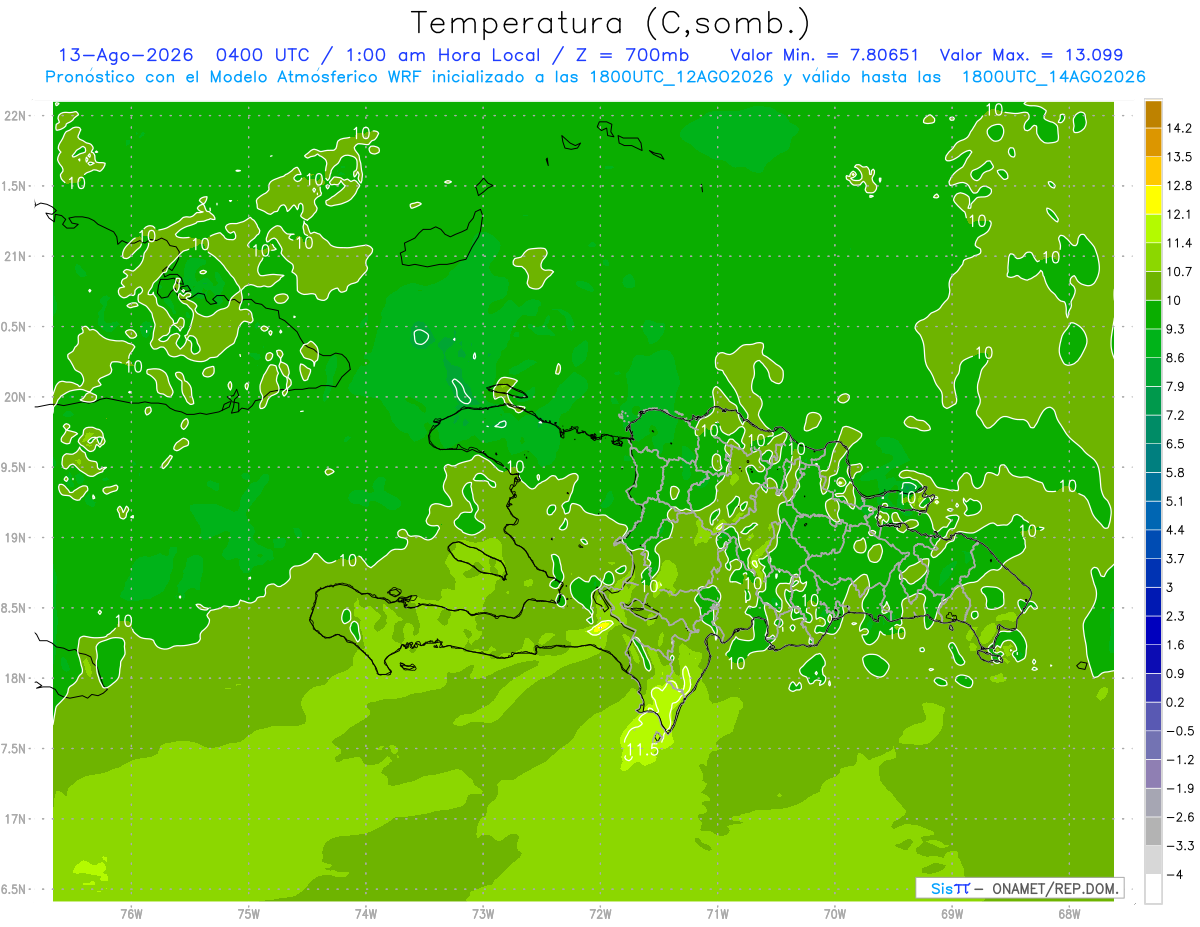Click the '76W' longitude label

click(131, 913)
